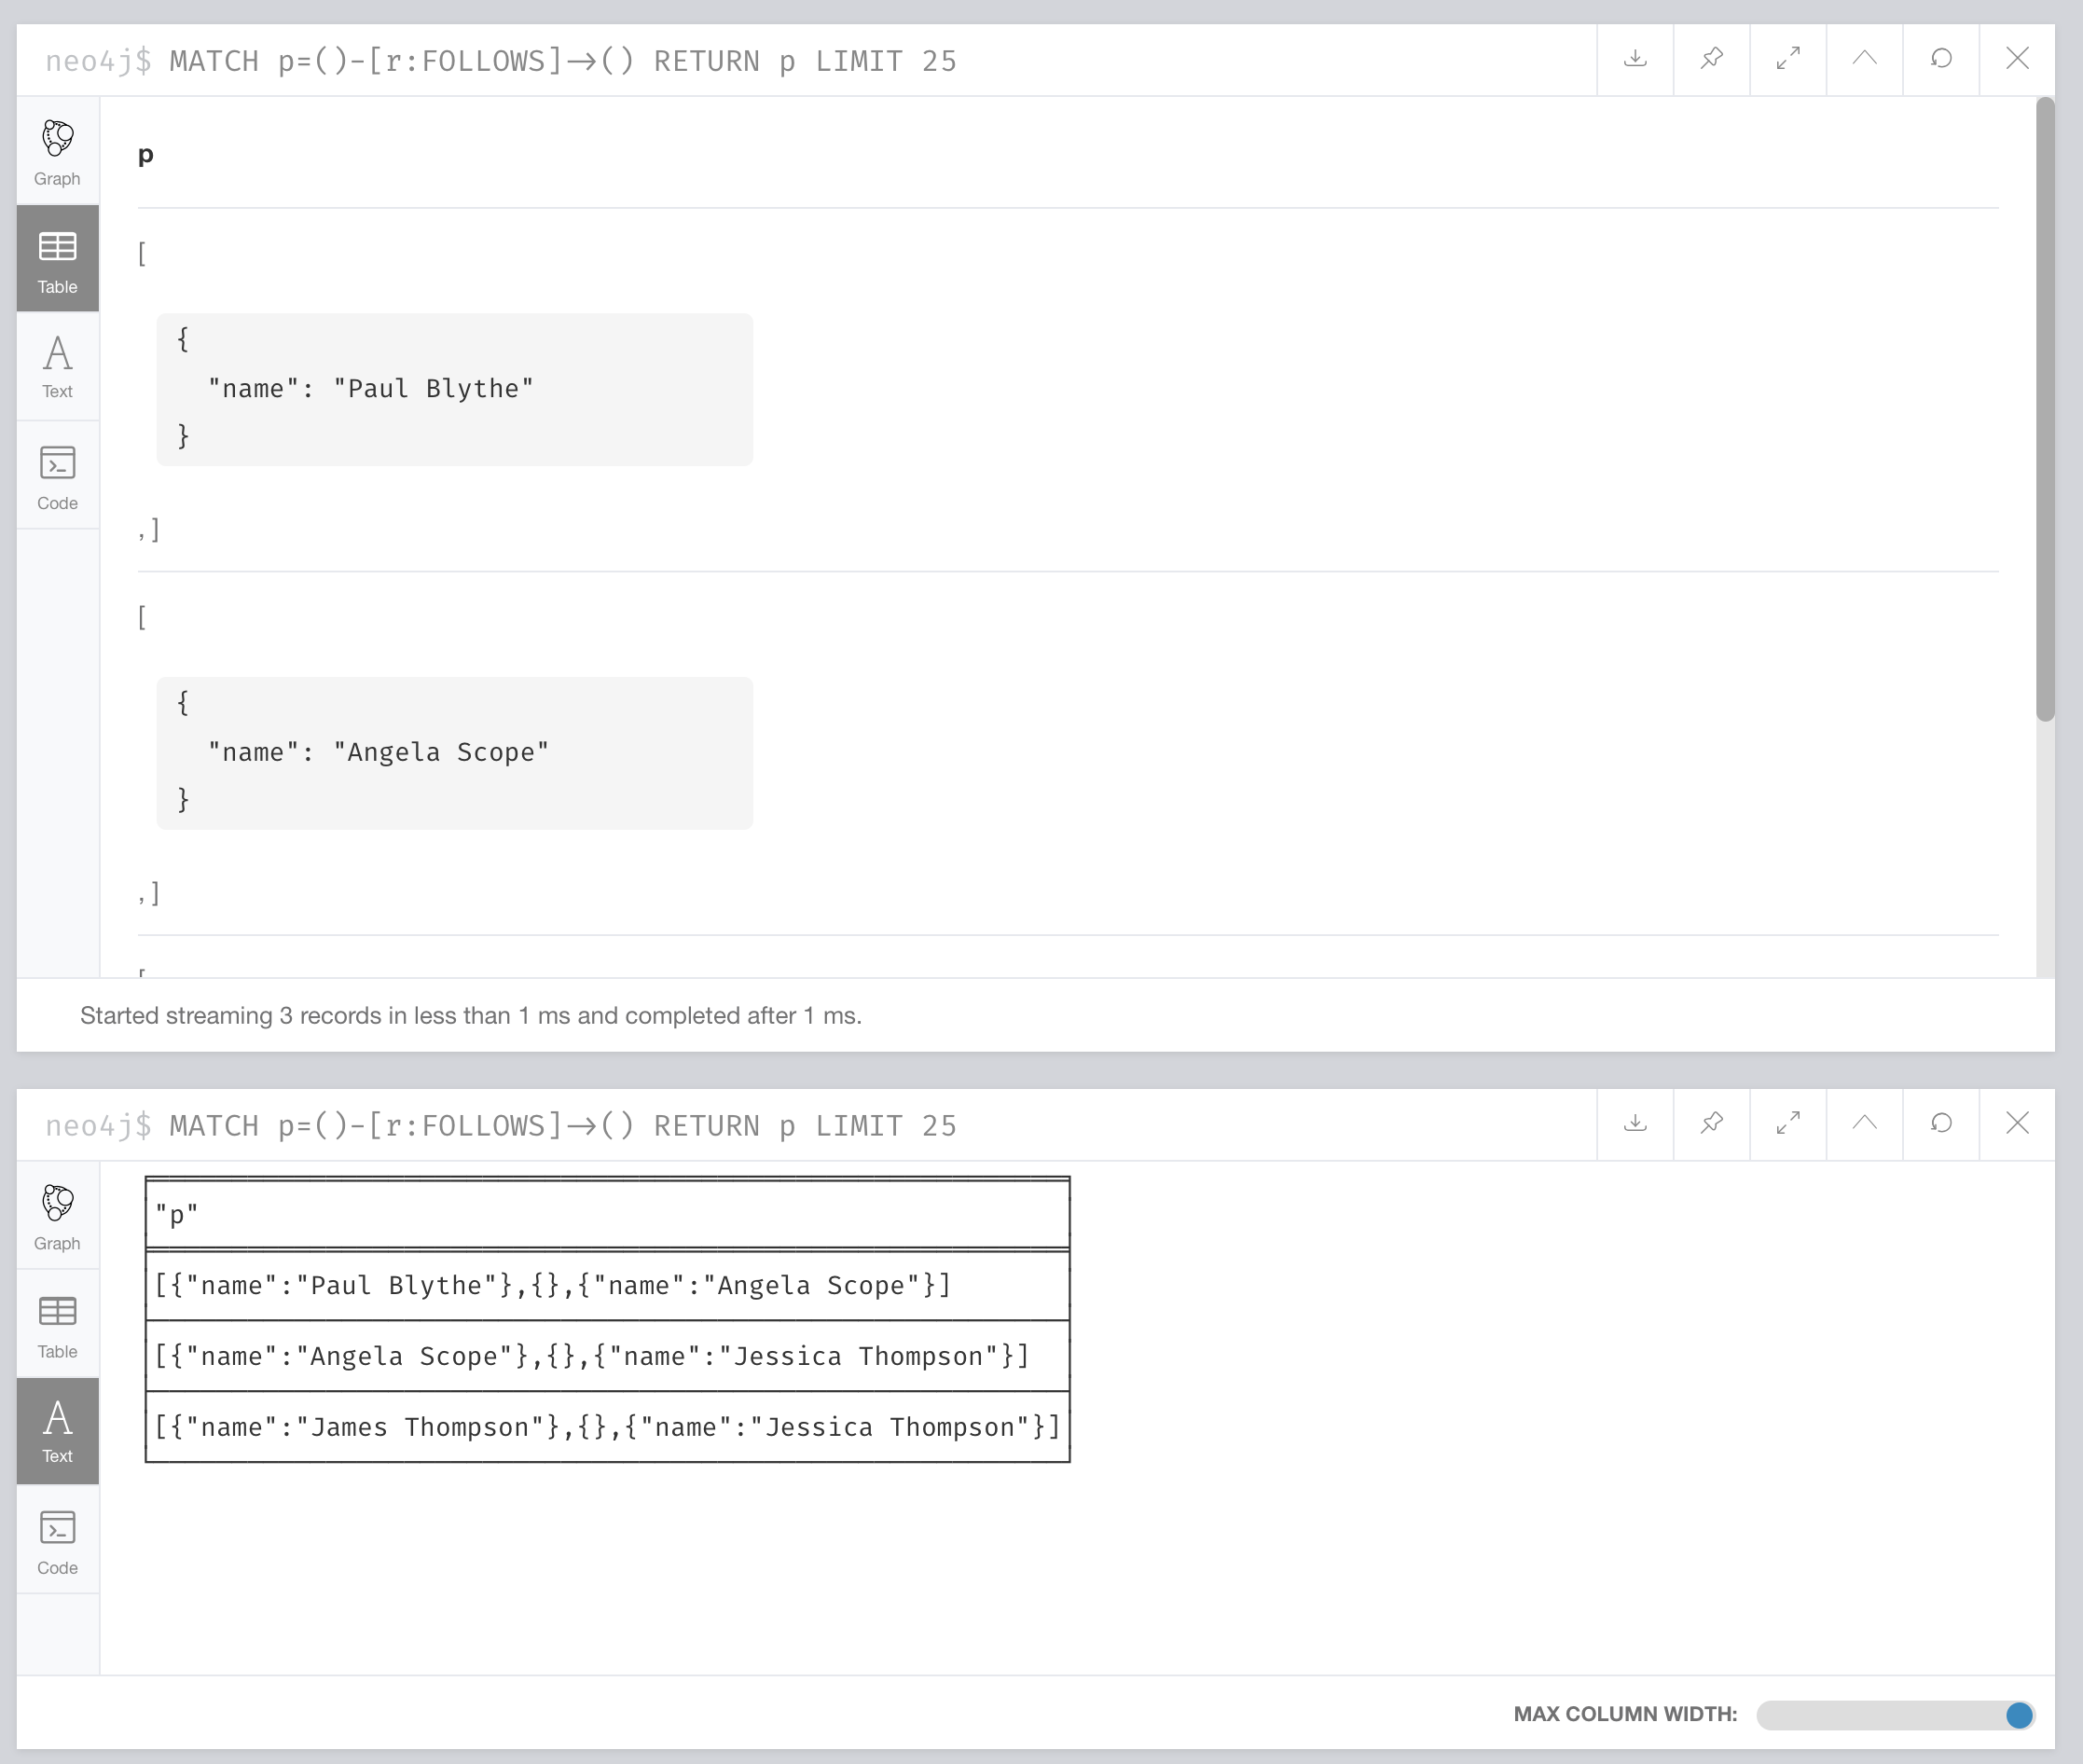Select the Table view in the bottom frame
The image size is (2083, 1764).
tap(57, 1323)
